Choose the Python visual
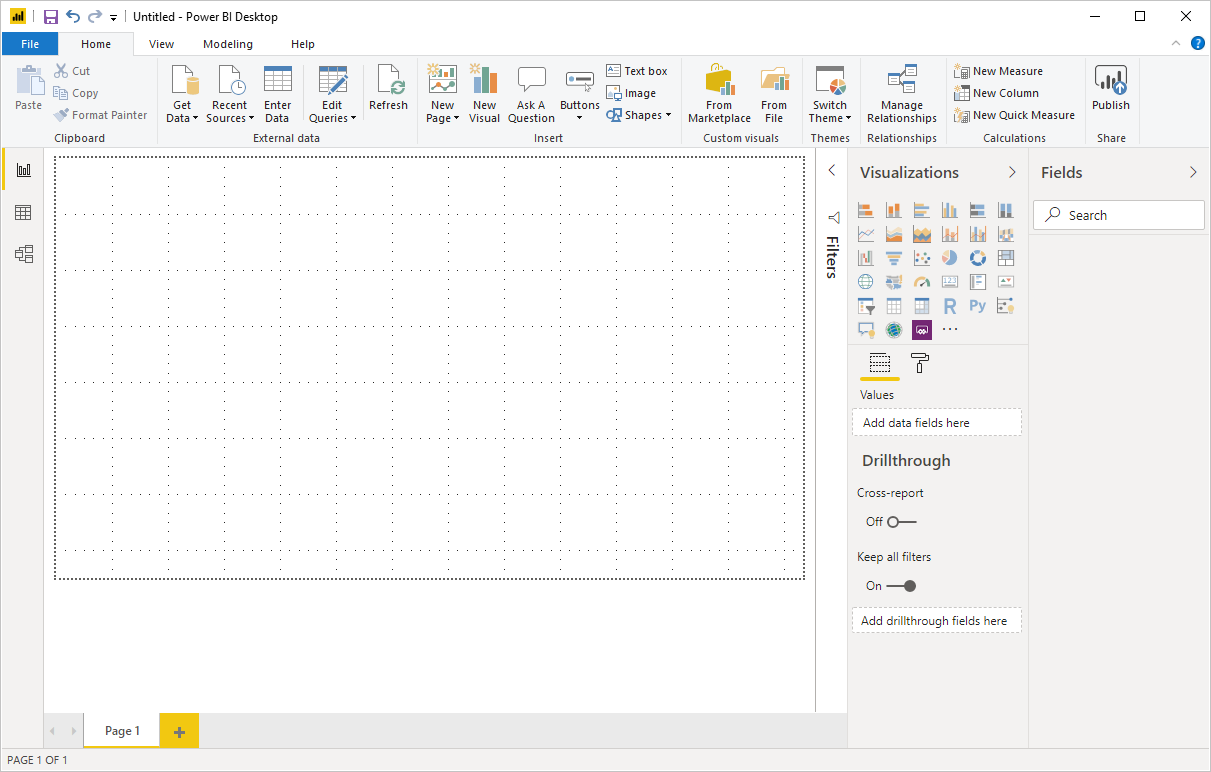The image size is (1211, 772). [x=977, y=305]
